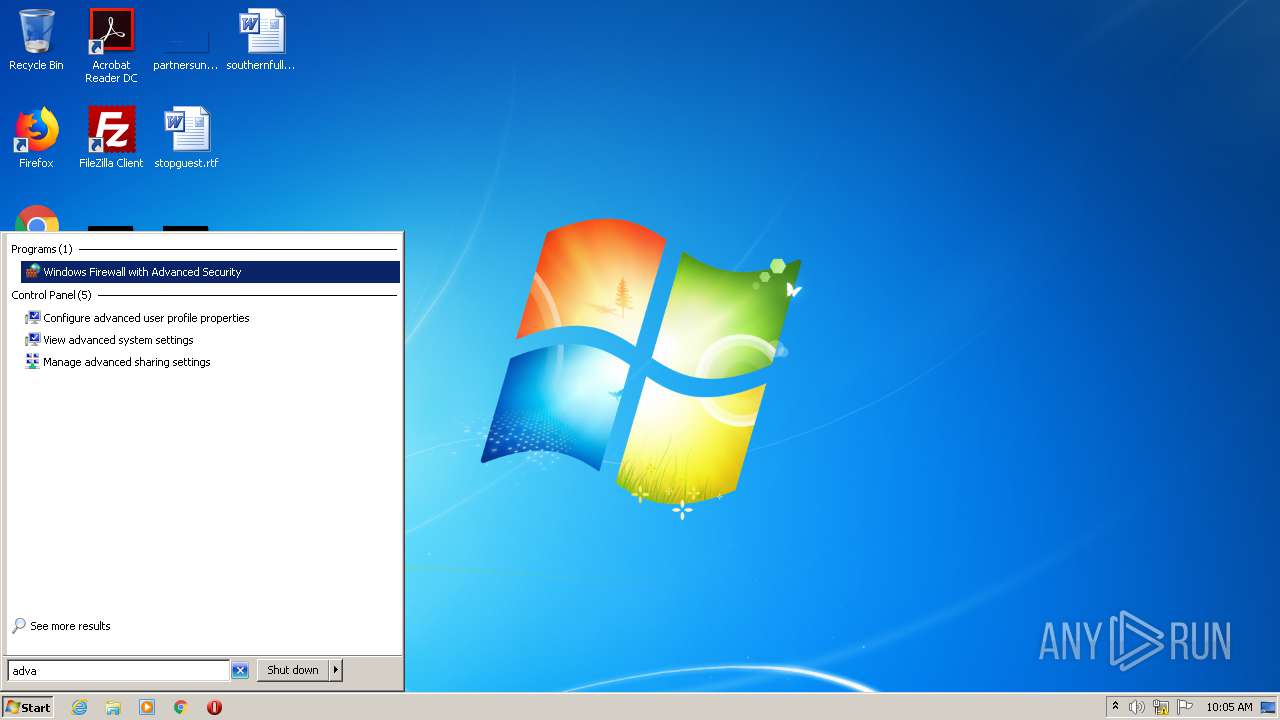1280x720 pixels.
Task: Clear the search text with the X button
Action: (x=240, y=670)
